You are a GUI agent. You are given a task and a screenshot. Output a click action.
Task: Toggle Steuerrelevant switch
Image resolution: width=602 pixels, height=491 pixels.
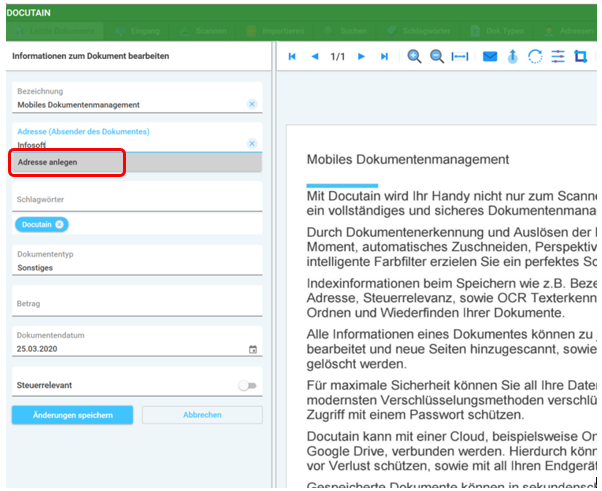point(247,385)
